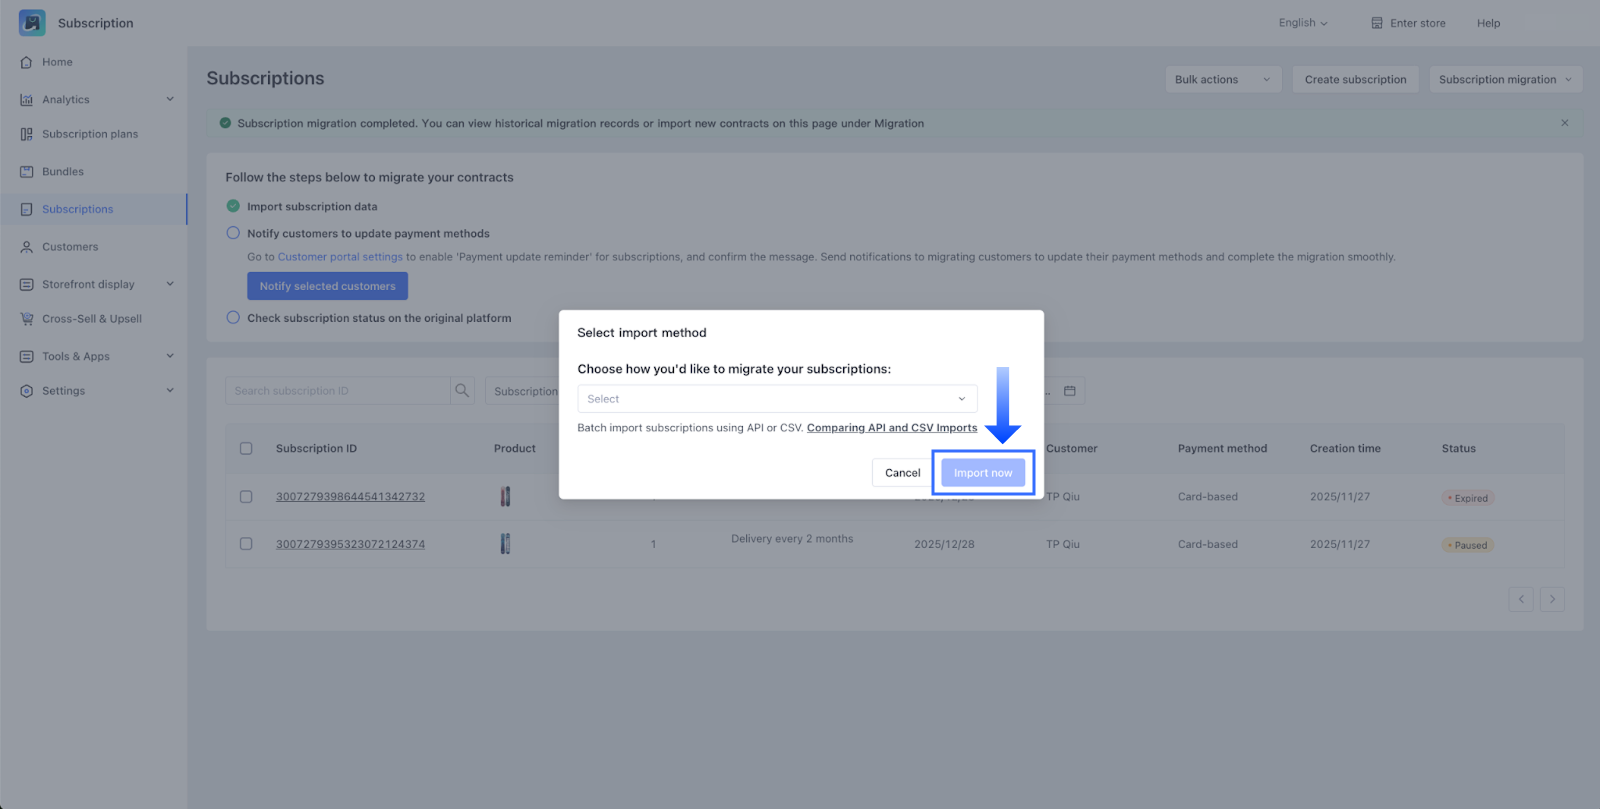Check the first subscription row checkbox
The height and width of the screenshot is (809, 1600).
click(246, 497)
